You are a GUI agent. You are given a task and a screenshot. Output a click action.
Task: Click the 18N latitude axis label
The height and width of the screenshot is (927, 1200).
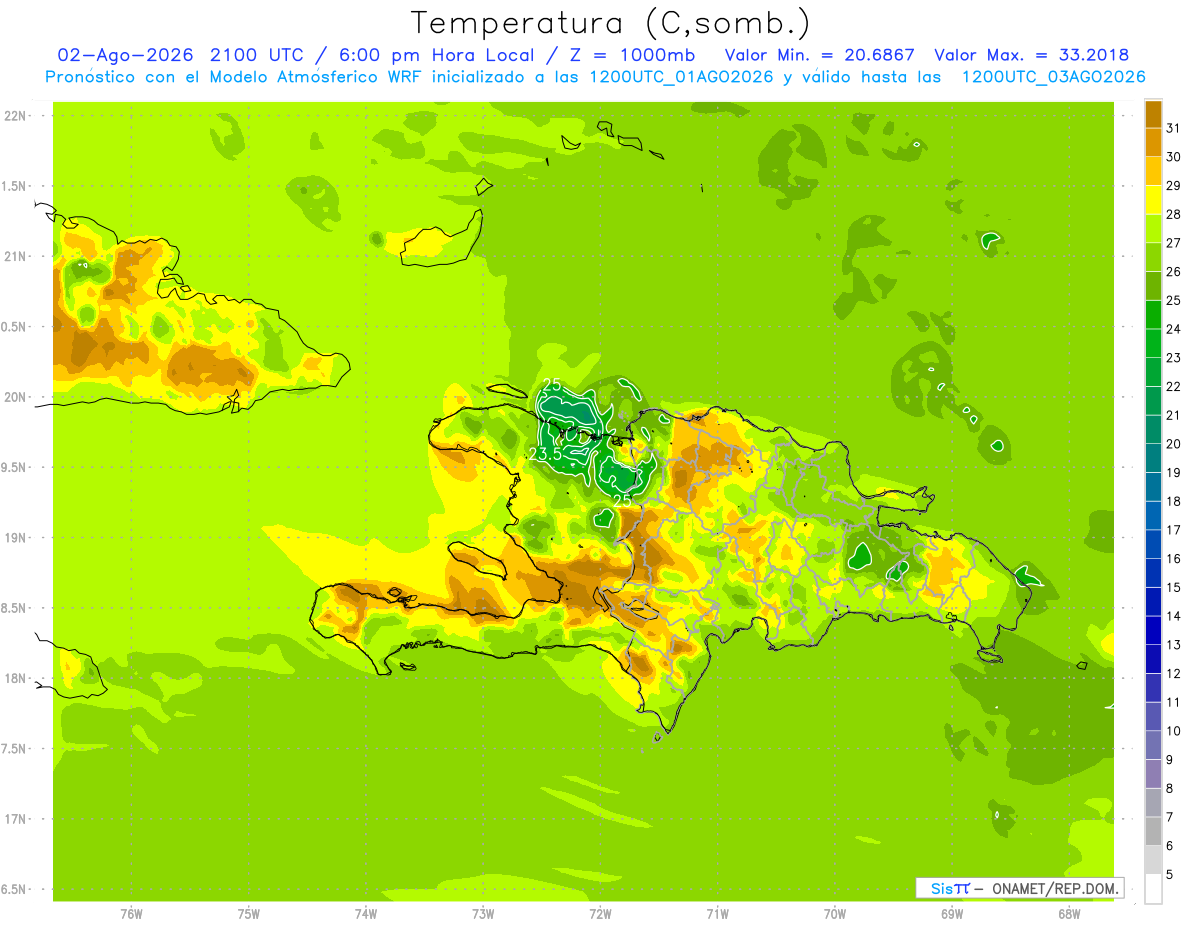15,679
